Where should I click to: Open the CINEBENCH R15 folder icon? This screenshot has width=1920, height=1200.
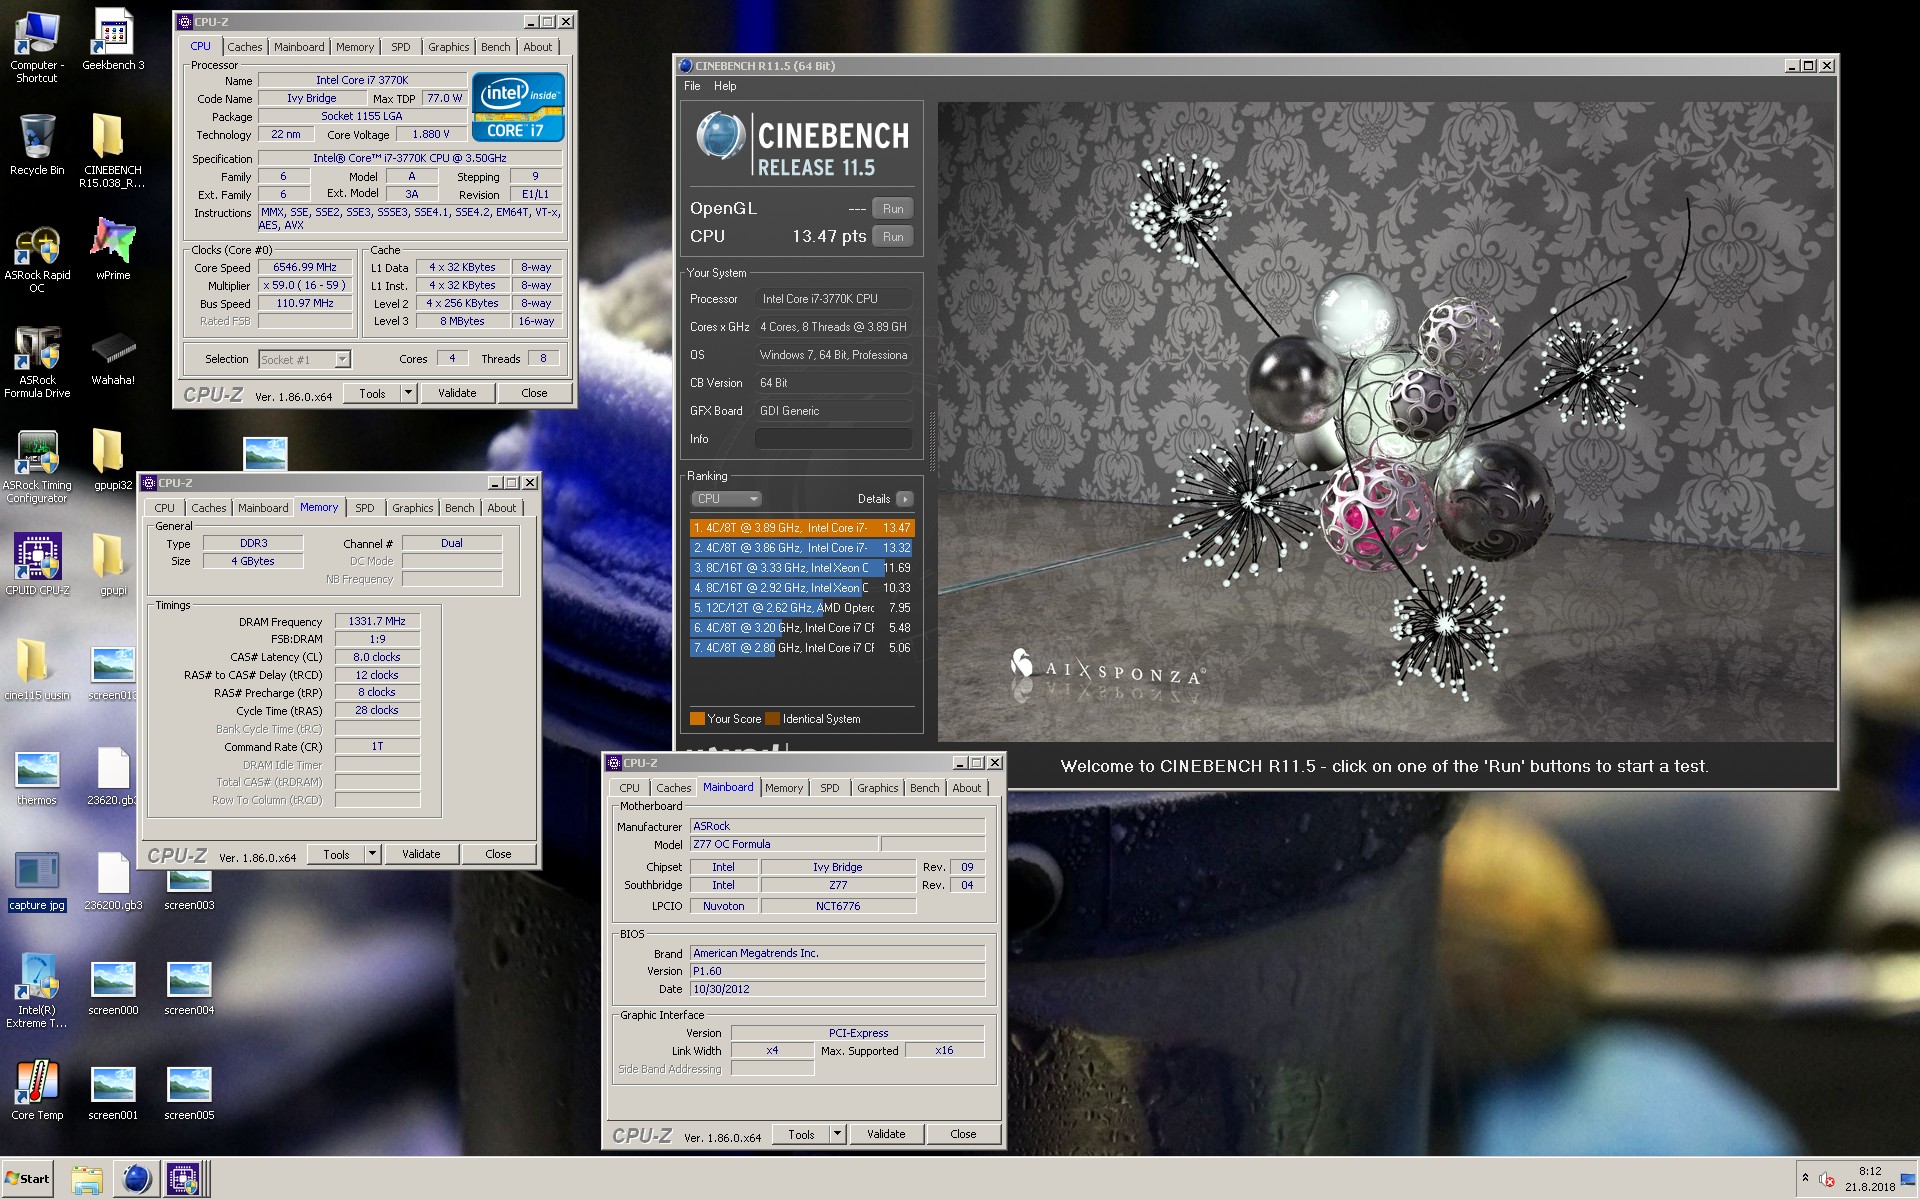point(113,150)
